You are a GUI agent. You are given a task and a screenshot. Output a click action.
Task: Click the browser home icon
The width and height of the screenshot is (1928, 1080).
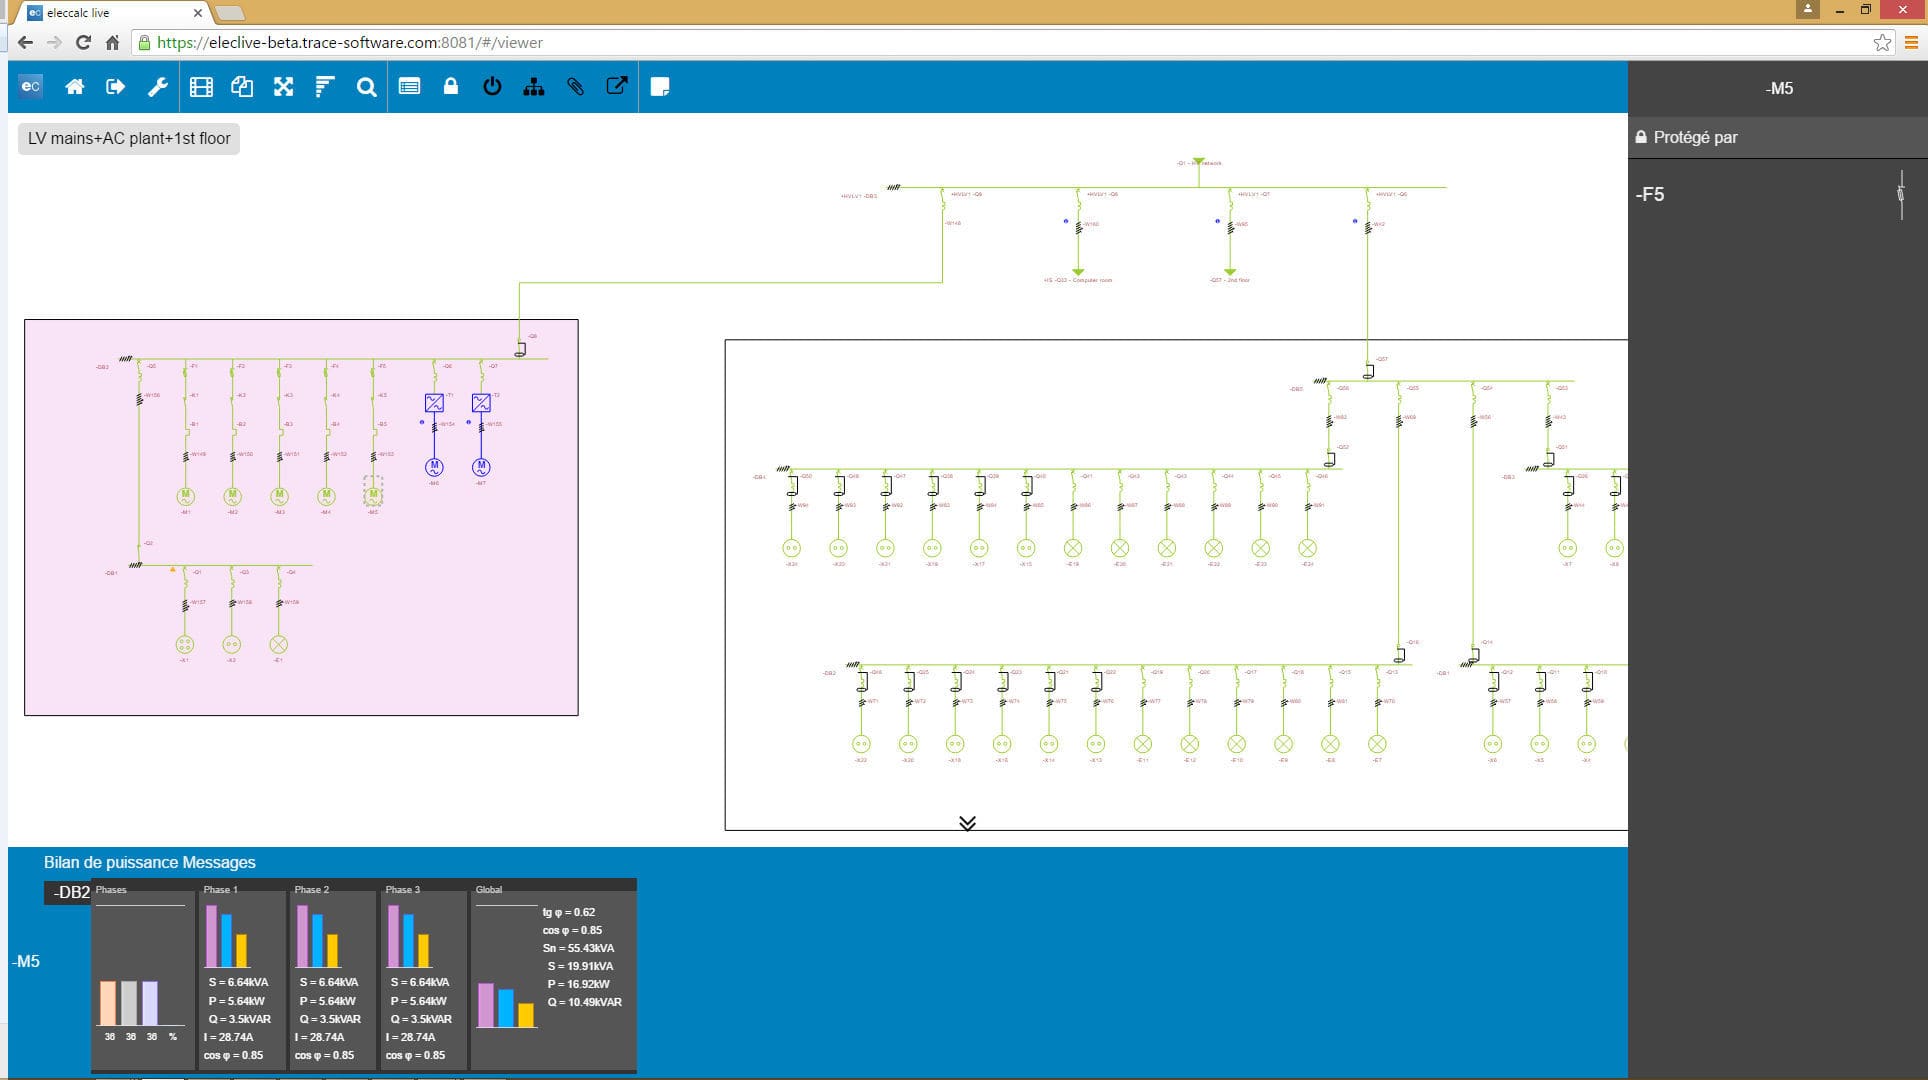pos(112,43)
